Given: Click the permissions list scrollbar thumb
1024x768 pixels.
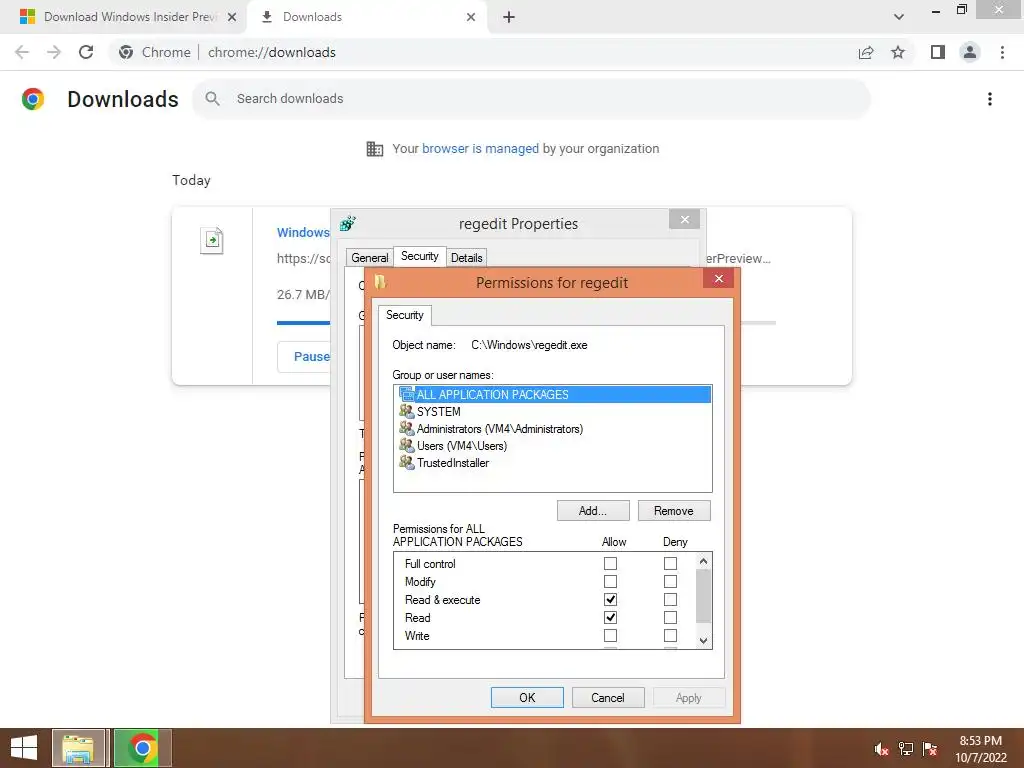Looking at the screenshot, I should 703,596.
